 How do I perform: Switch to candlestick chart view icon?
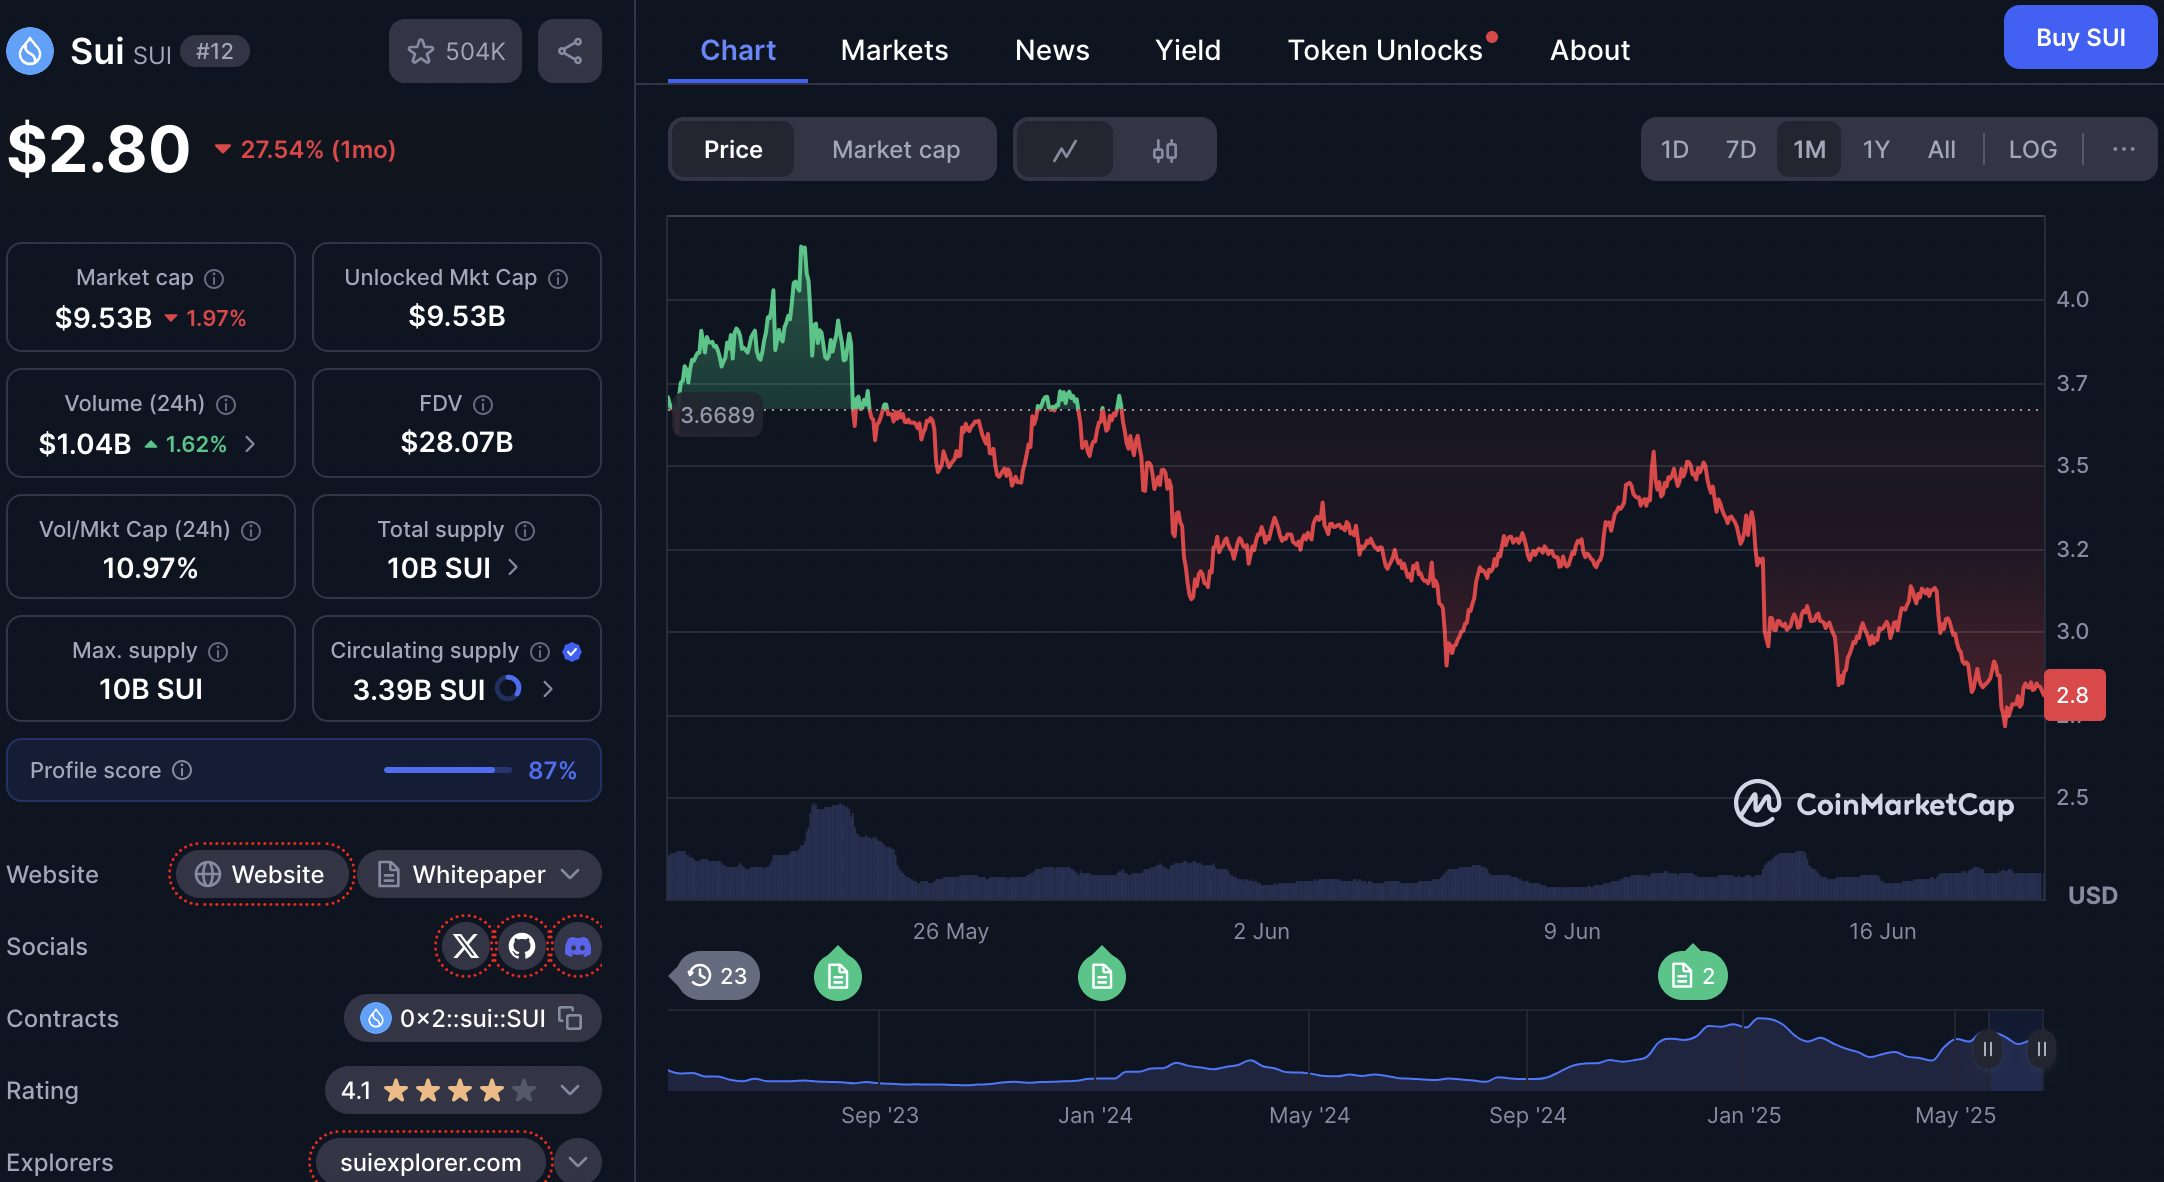click(1165, 150)
